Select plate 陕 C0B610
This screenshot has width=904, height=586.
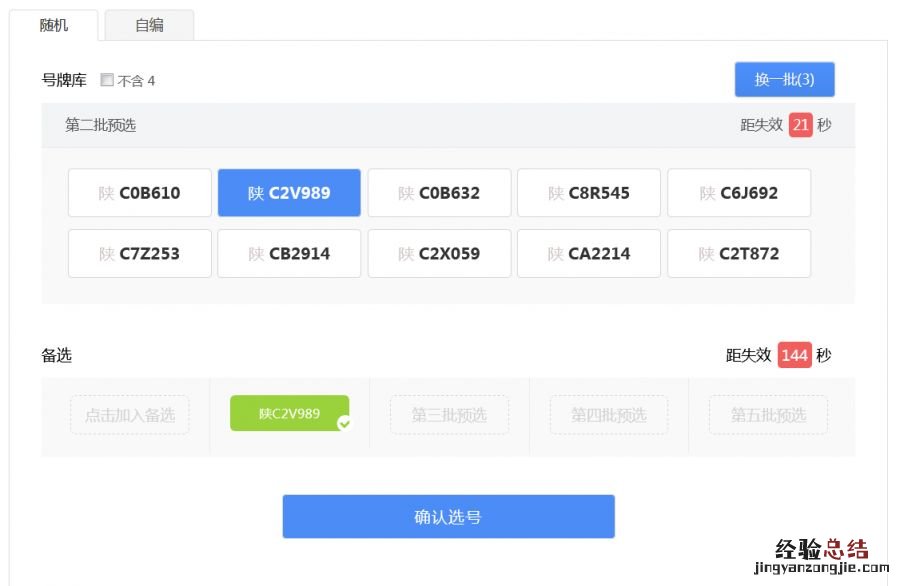point(140,193)
